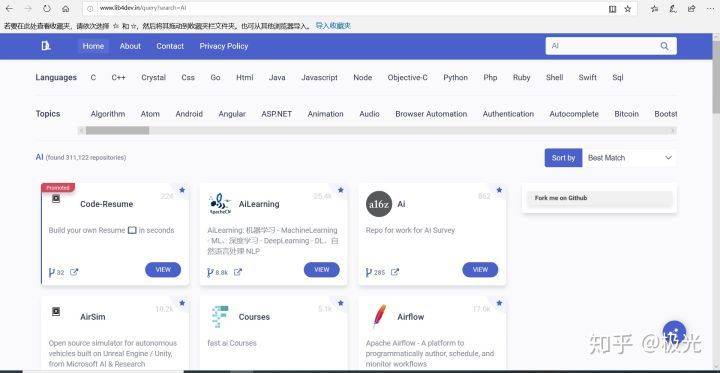The image size is (720, 373).
Task: Go to browser home icon
Action: (66, 9)
